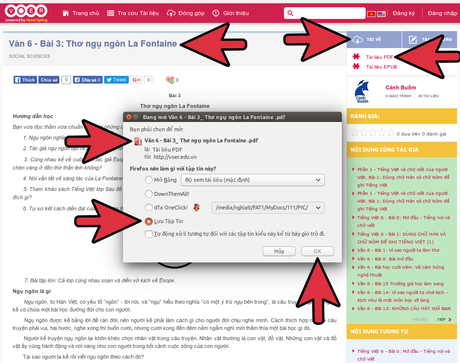The image size is (460, 363).
Task: Click the Tải về download tab
Action: (x=374, y=39)
